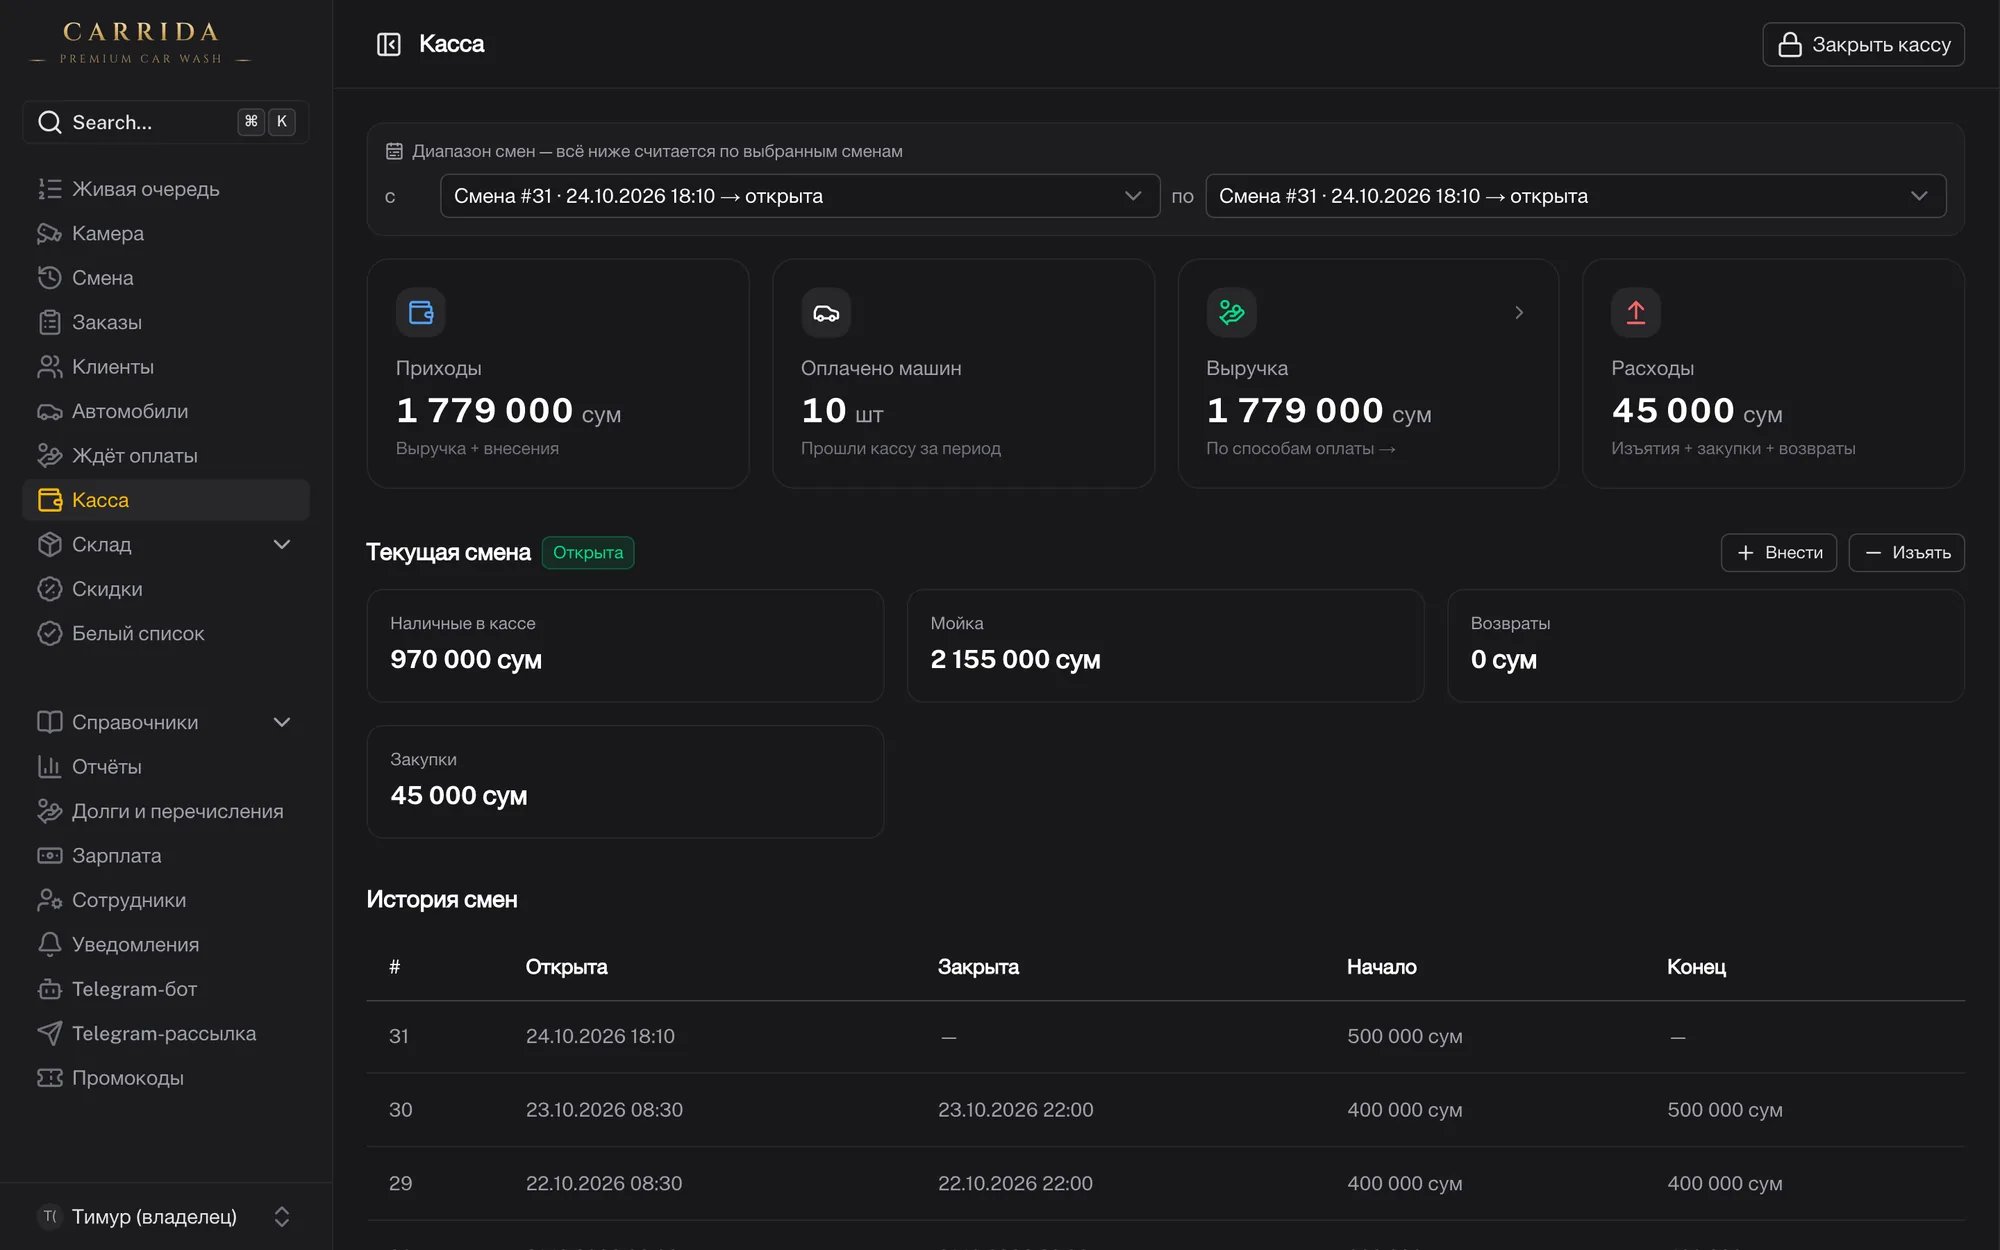
Task: Expand the Склад menu chevron
Action: click(x=282, y=544)
